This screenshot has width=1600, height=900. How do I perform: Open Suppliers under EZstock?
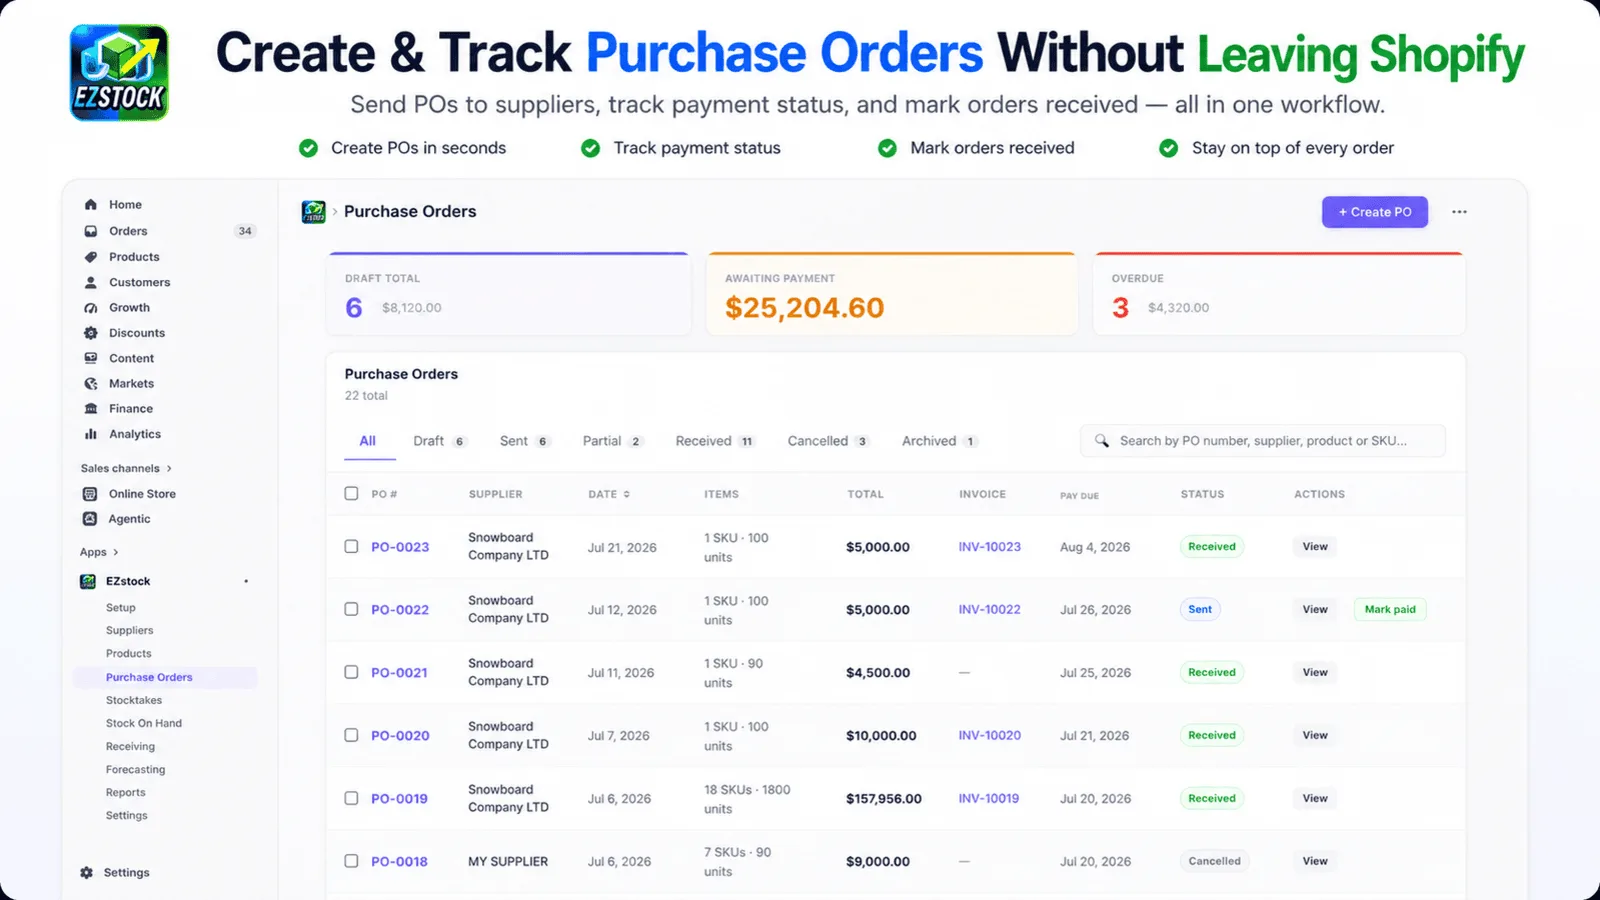[x=130, y=631]
